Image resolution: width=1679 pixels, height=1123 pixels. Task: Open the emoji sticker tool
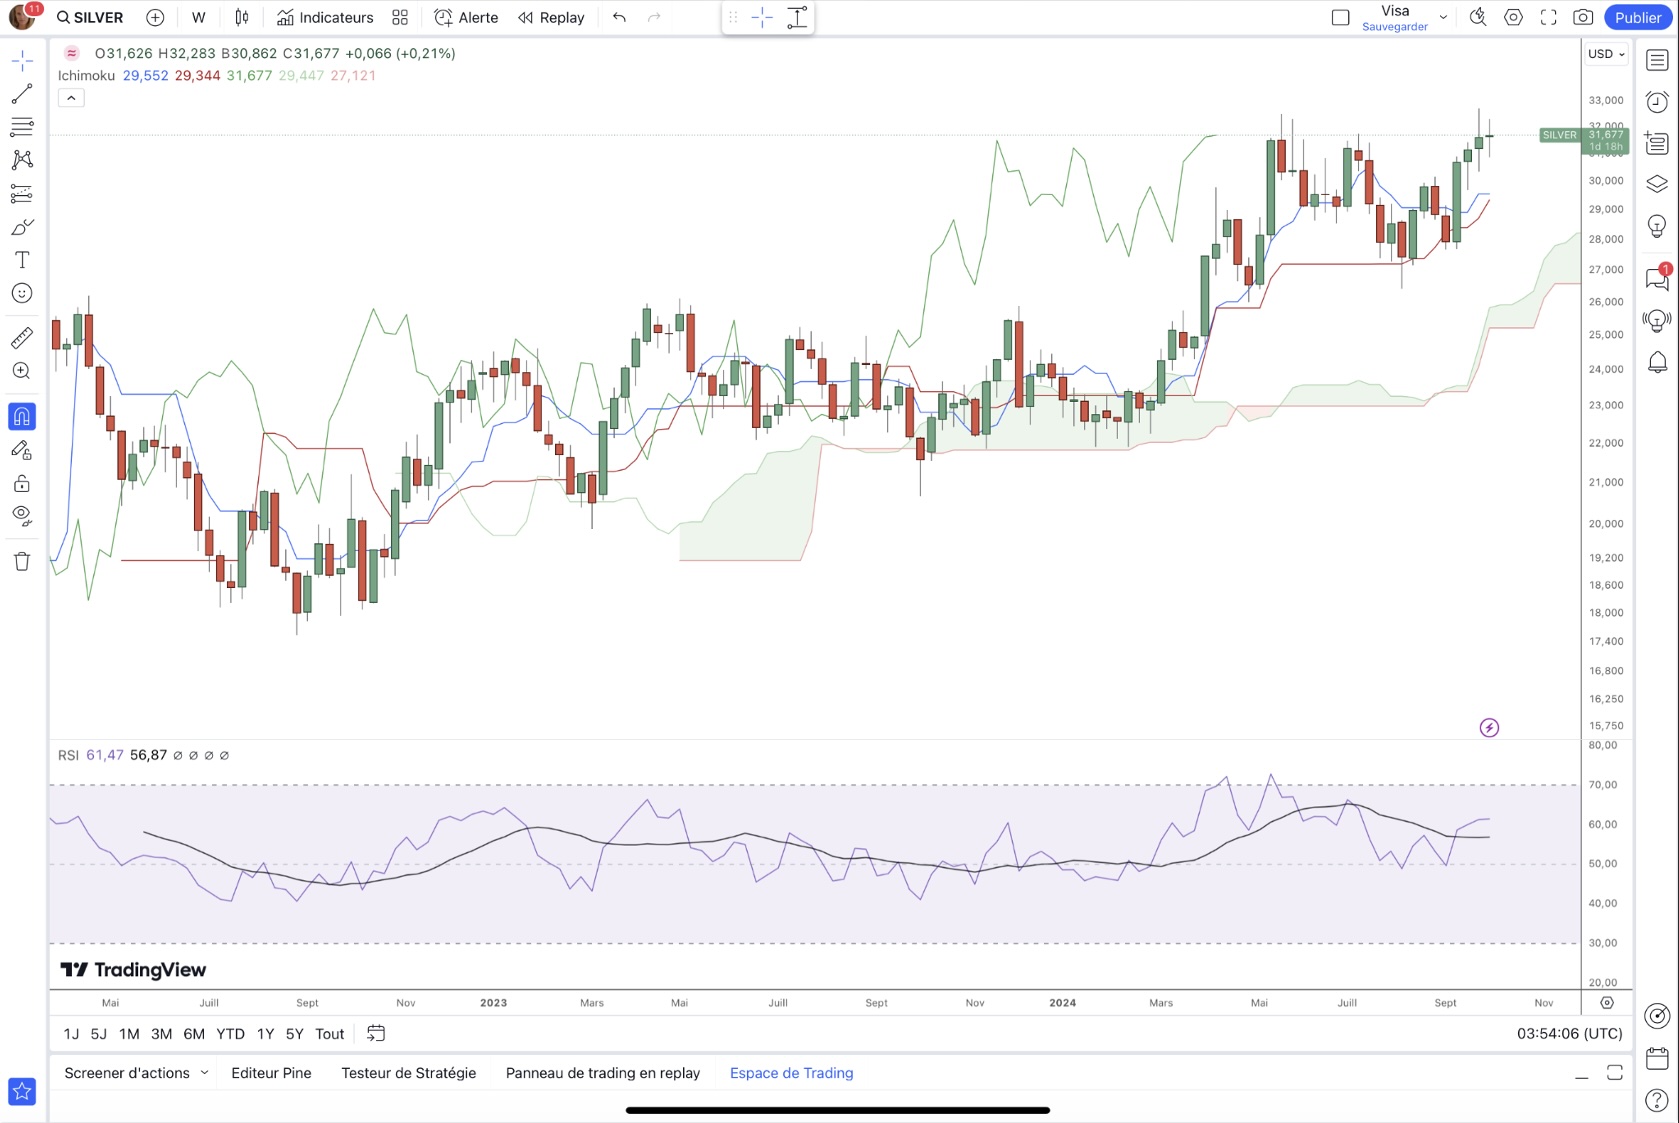[21, 293]
